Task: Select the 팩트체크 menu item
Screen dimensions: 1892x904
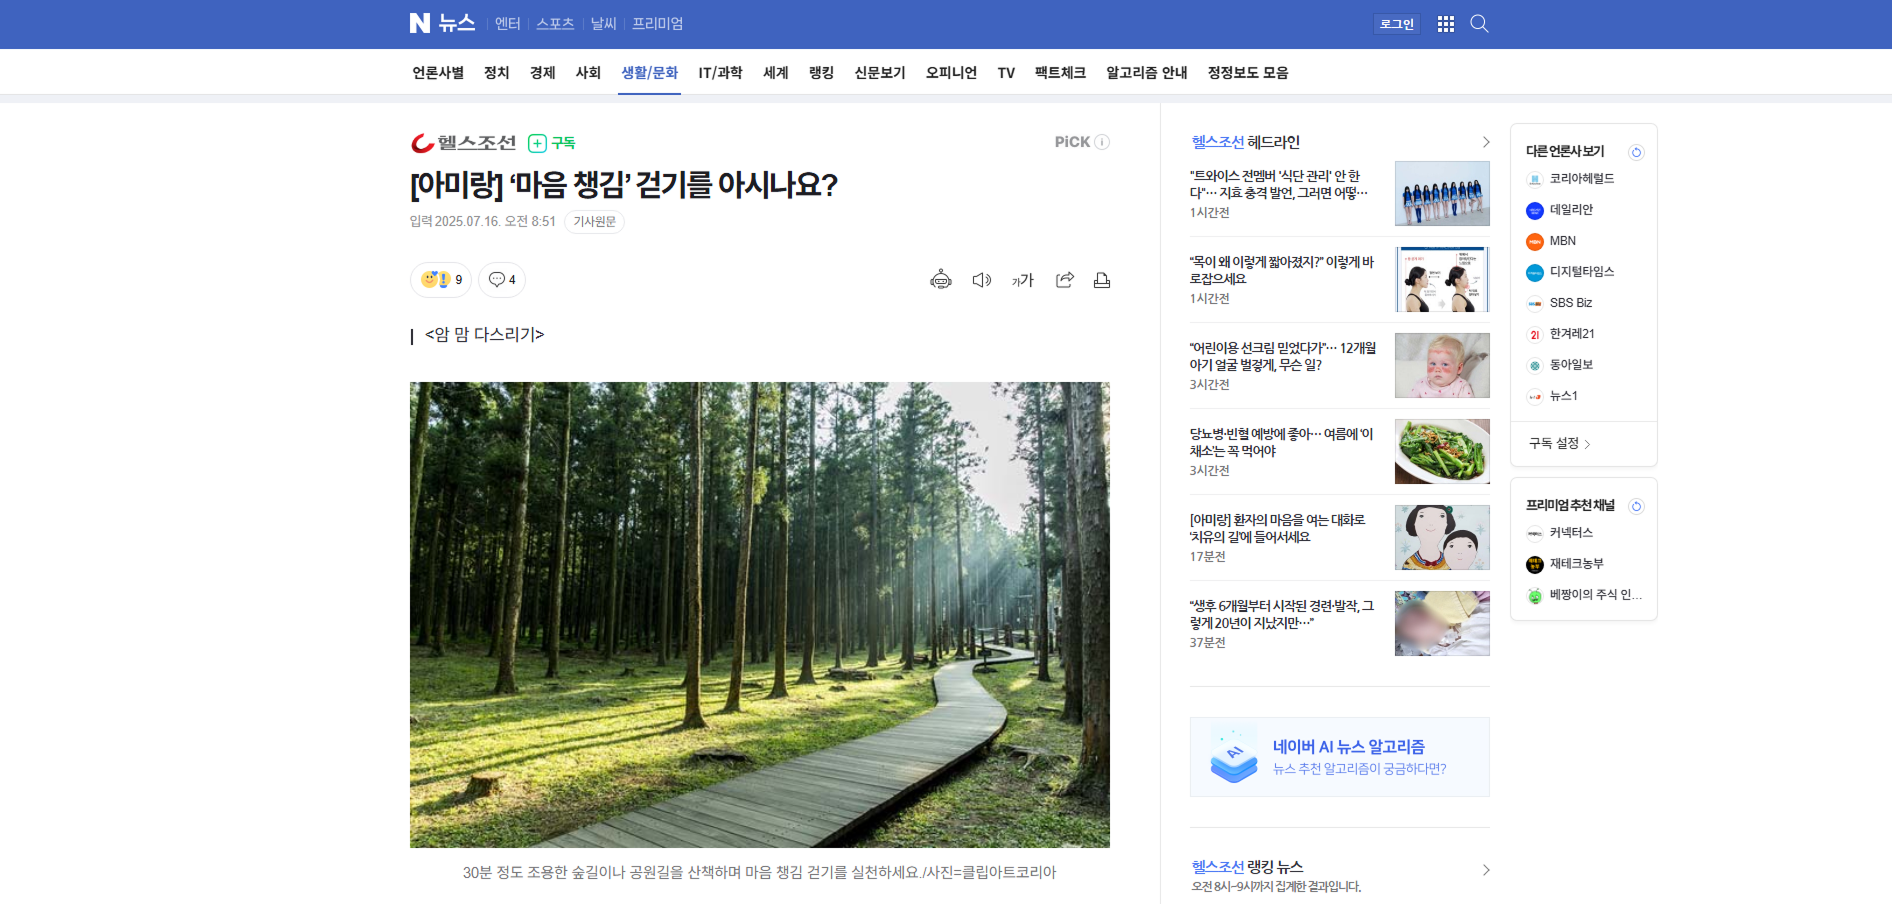Action: (x=1060, y=73)
